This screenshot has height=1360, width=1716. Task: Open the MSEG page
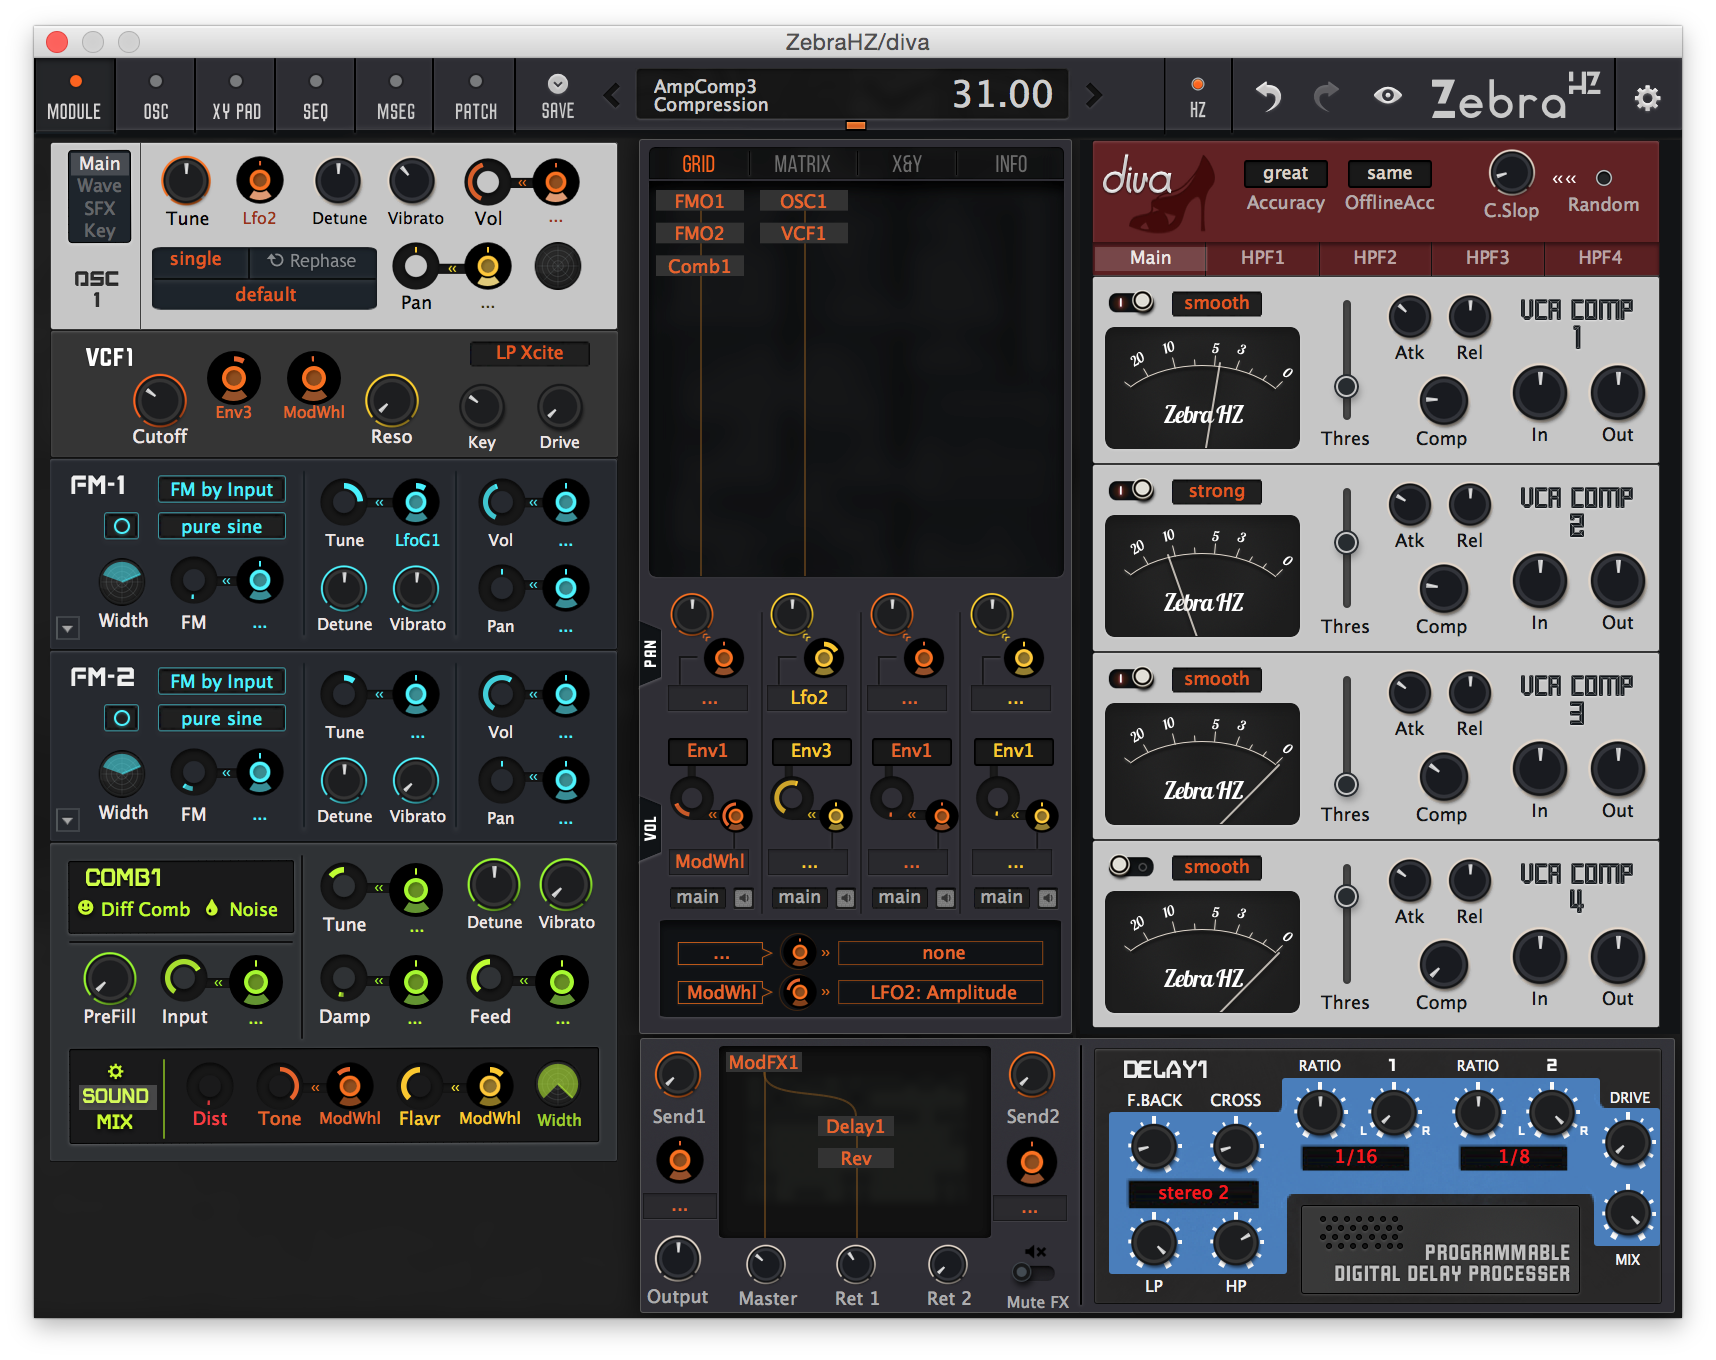[396, 96]
